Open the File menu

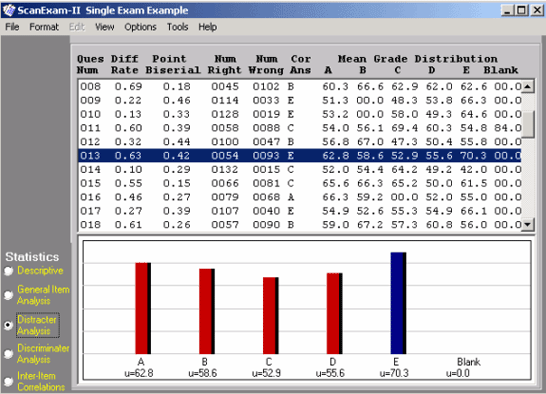[x=12, y=27]
